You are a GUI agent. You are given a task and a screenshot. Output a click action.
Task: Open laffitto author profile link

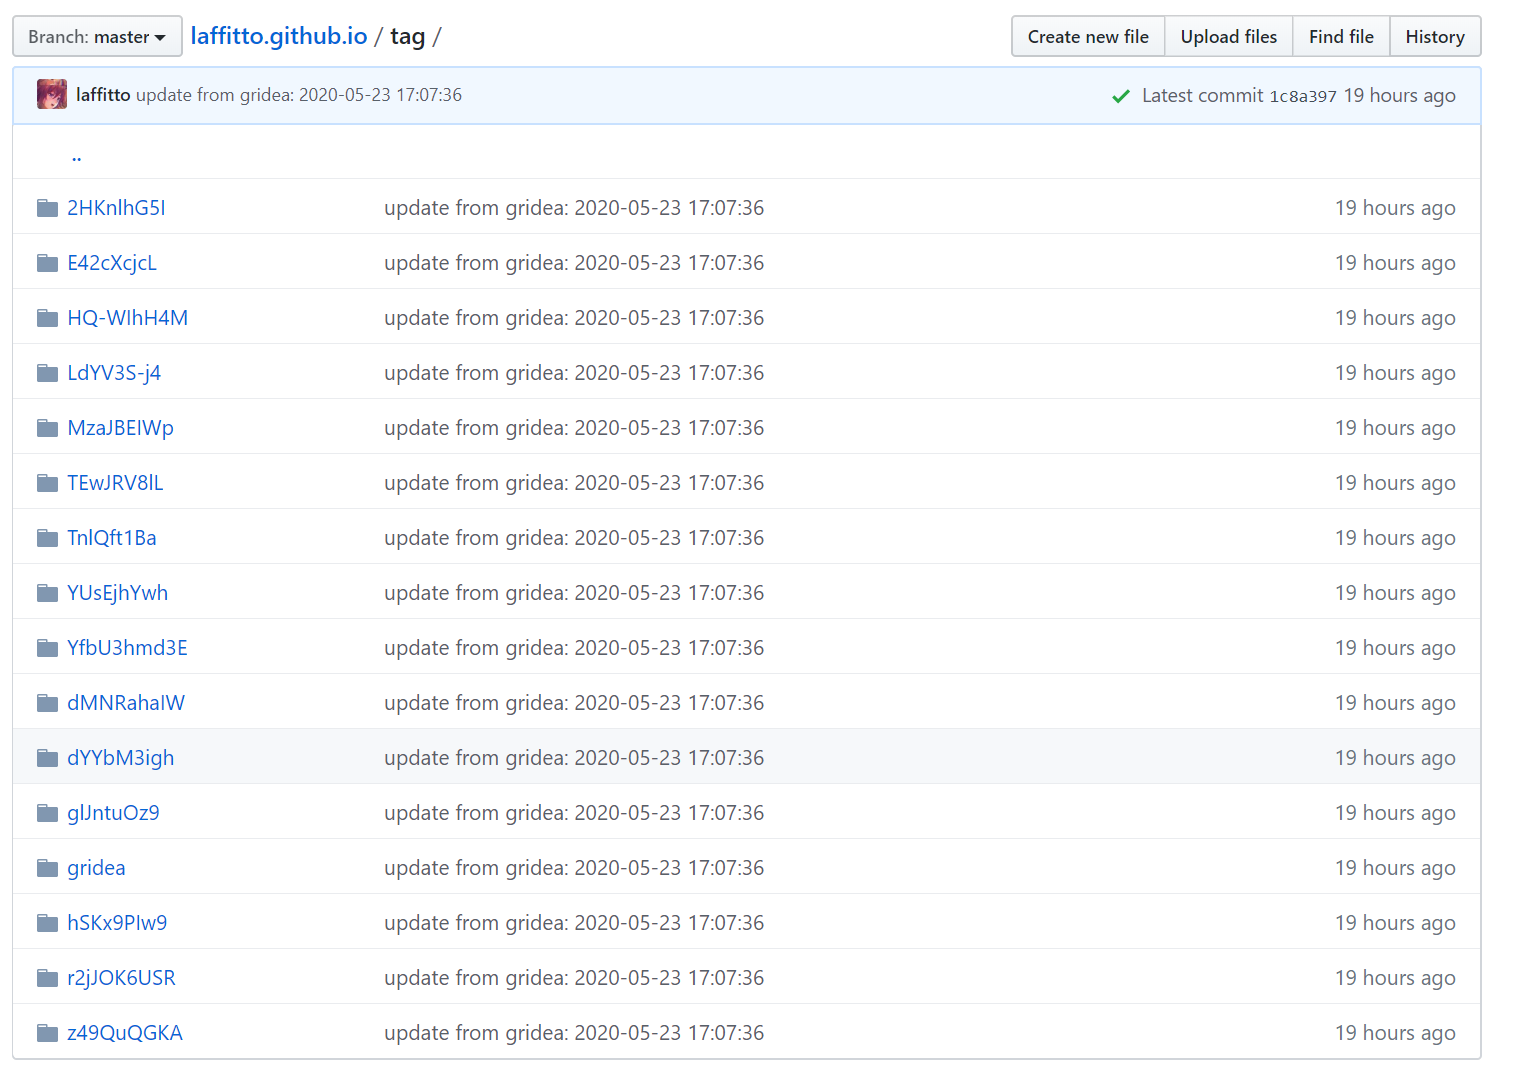click(103, 95)
